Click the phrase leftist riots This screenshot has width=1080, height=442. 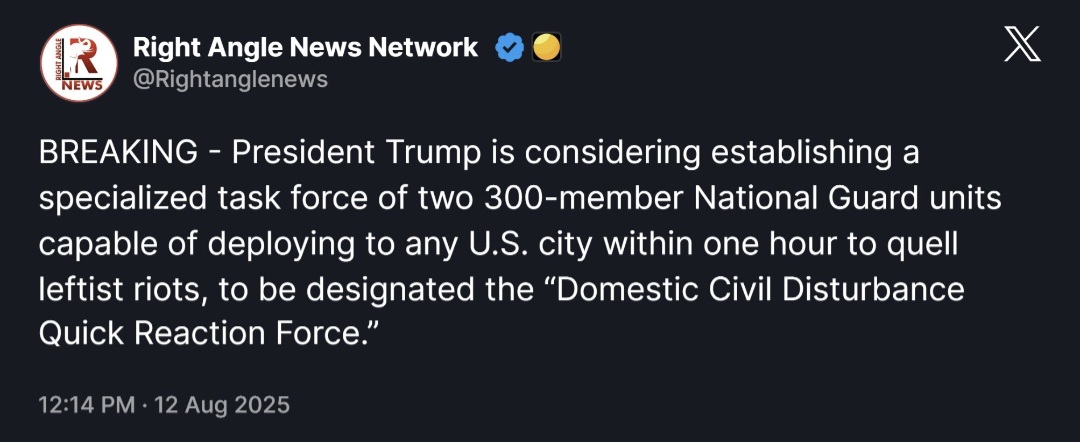pyautogui.click(x=110, y=289)
